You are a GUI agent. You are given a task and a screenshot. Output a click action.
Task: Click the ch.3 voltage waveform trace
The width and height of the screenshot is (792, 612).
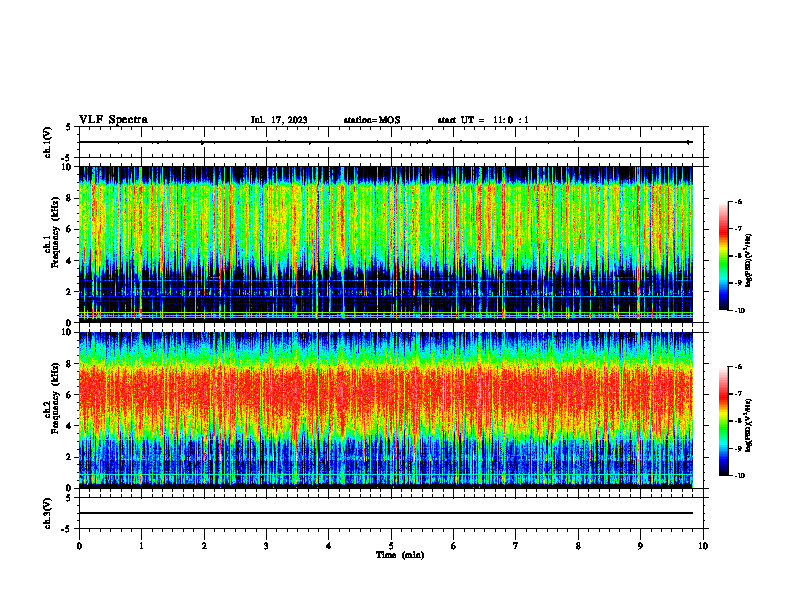[x=386, y=513]
